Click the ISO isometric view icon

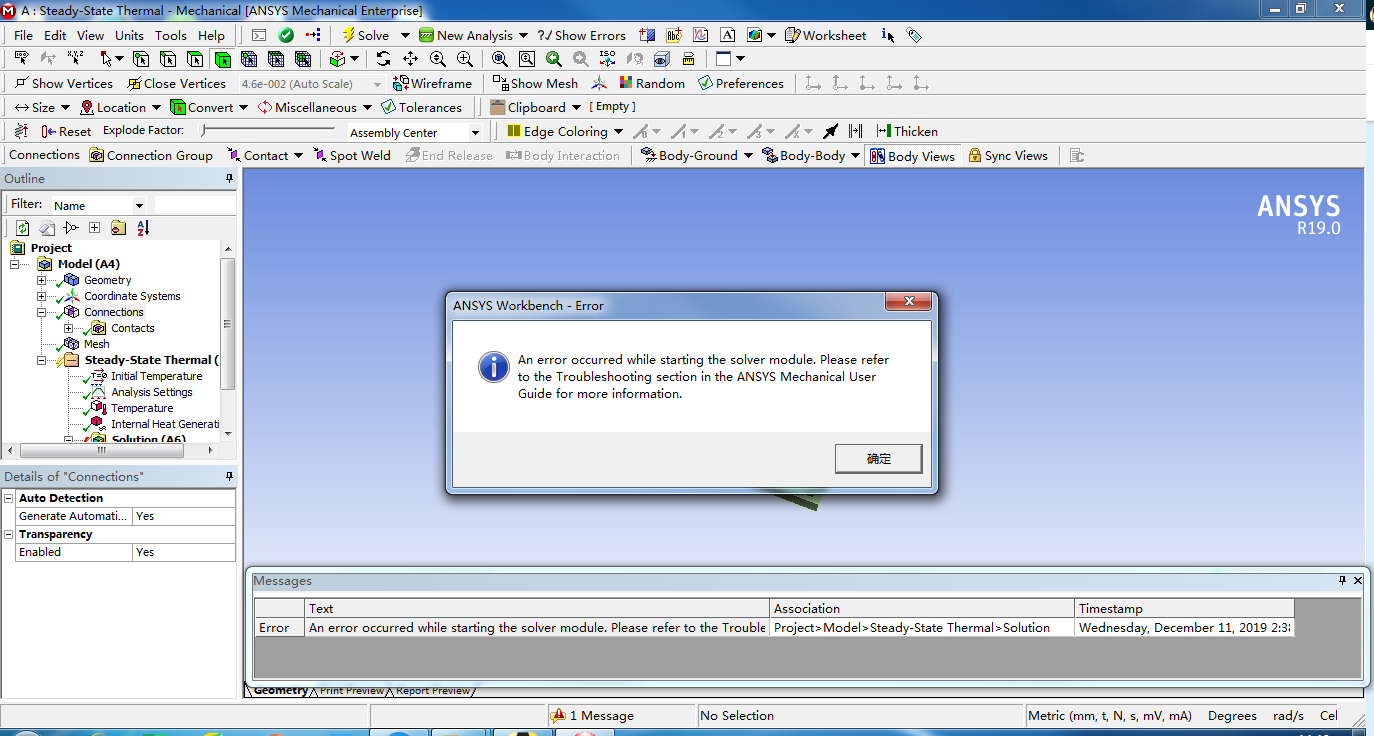click(607, 59)
